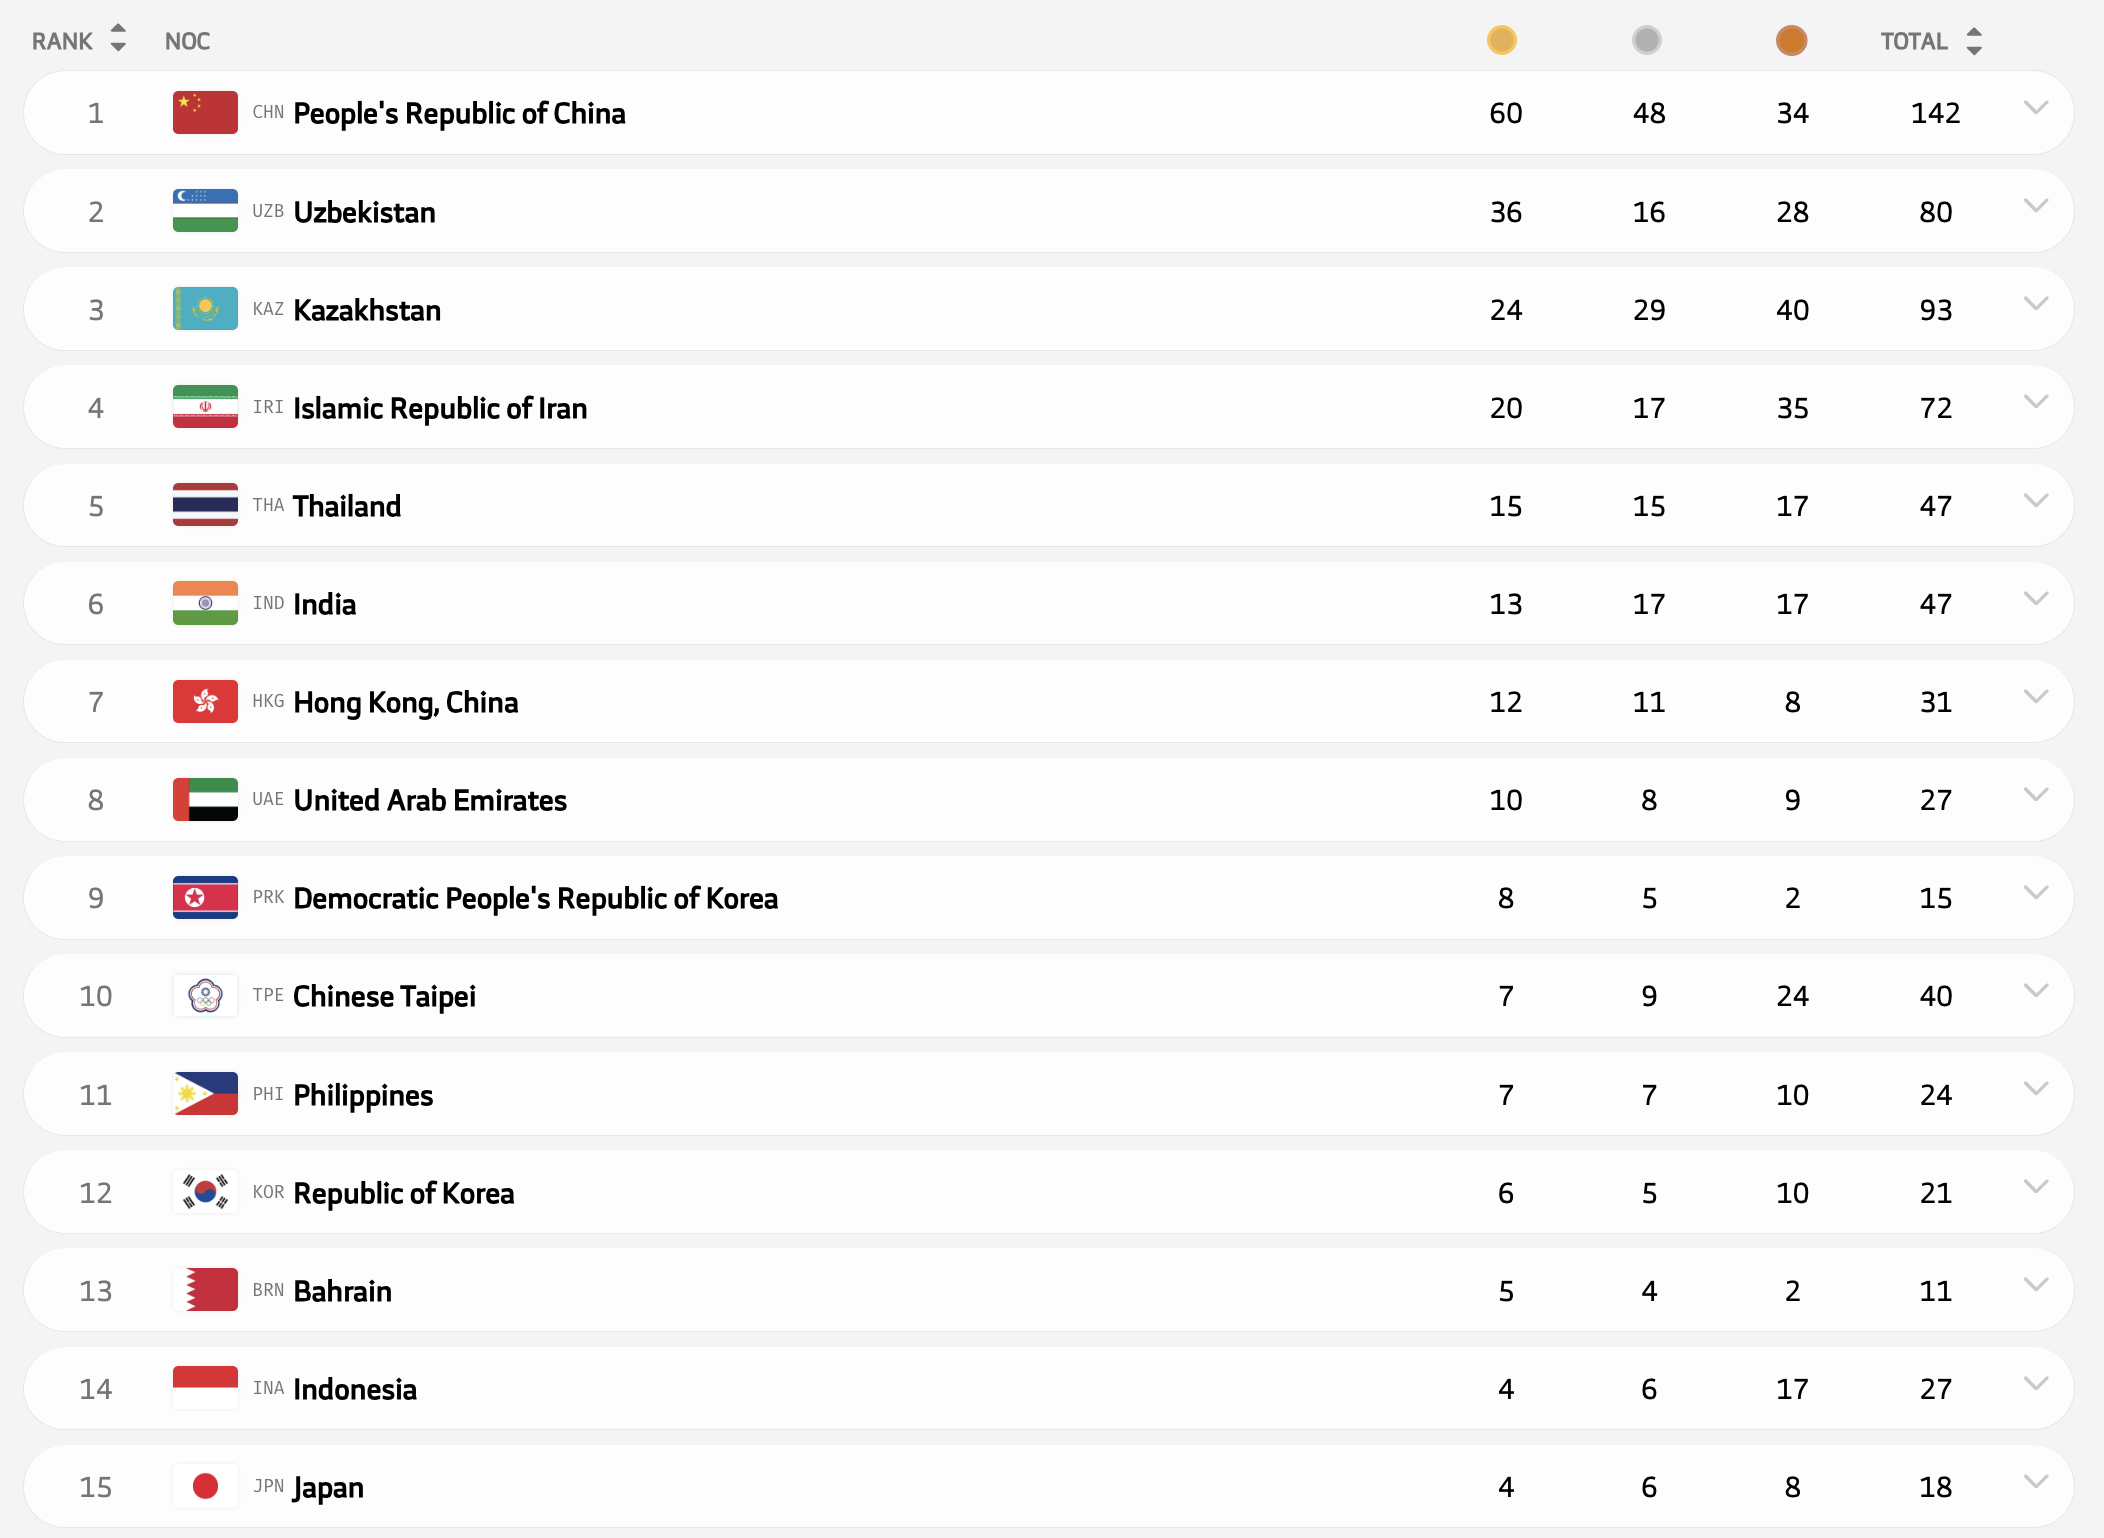2104x1538 pixels.
Task: Expand the Thailand row details
Action: coord(2035,501)
